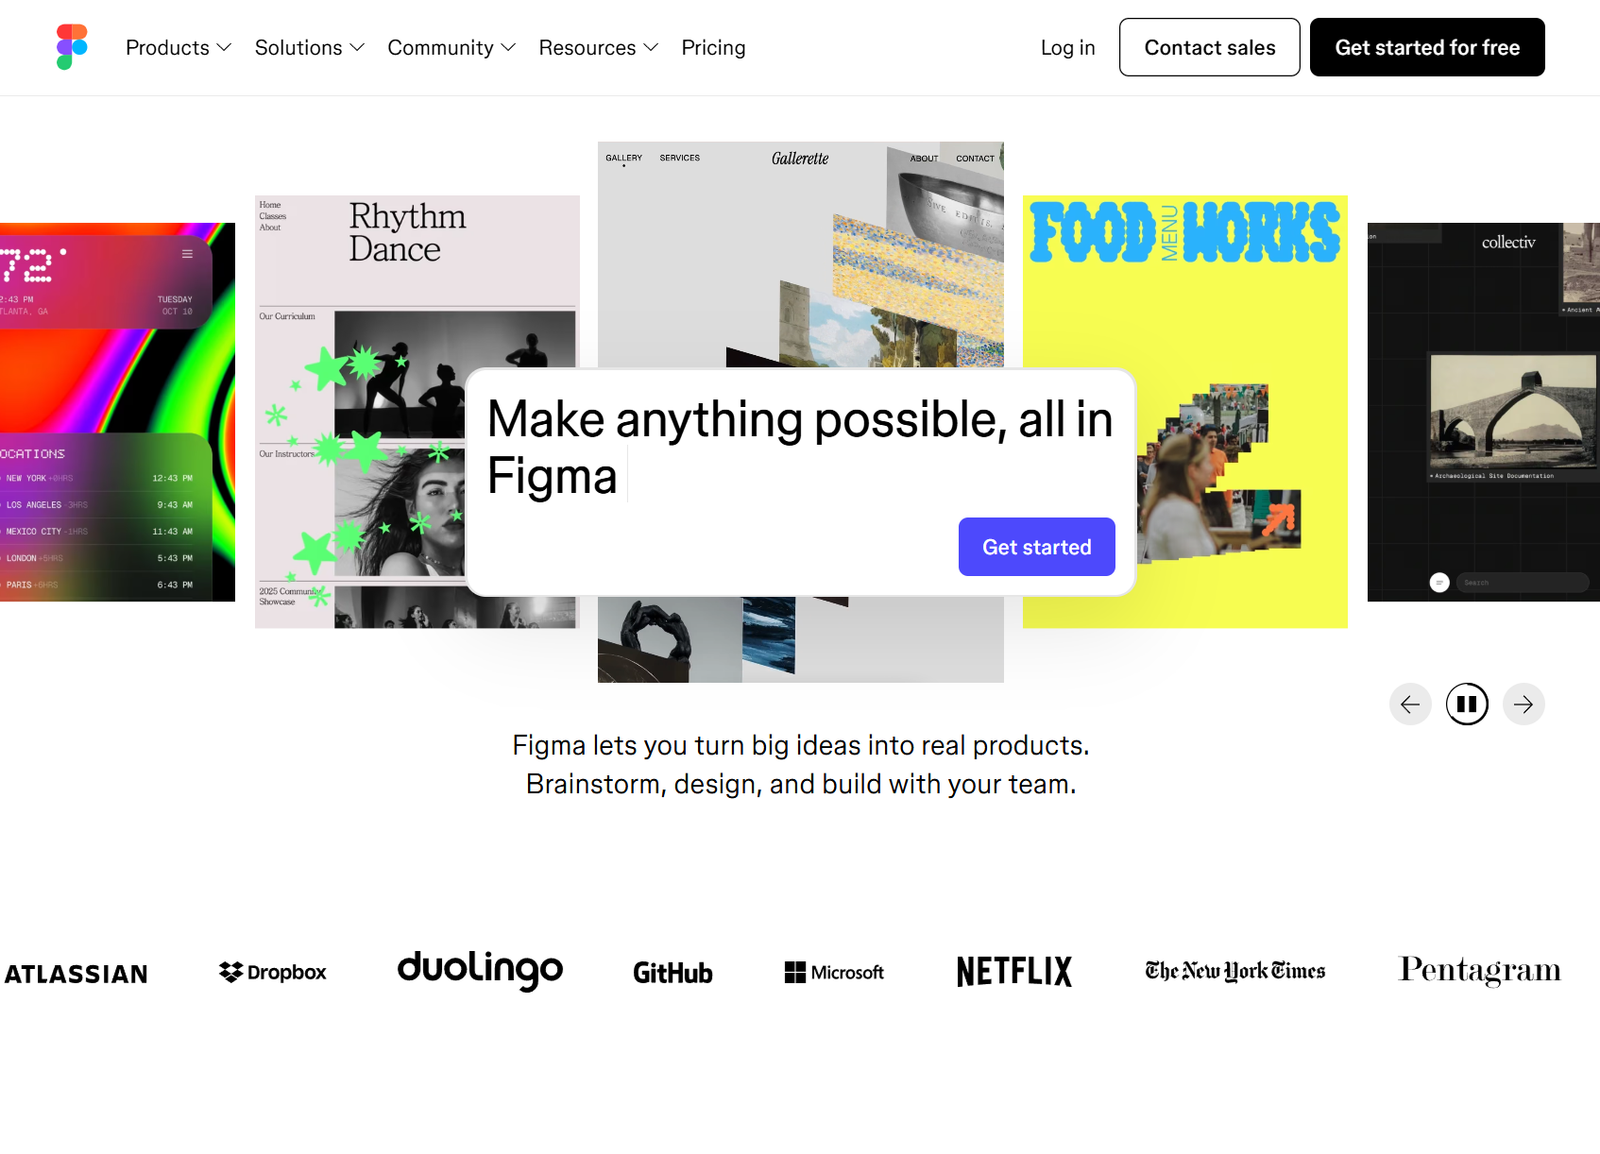Image resolution: width=1600 pixels, height=1154 pixels.
Task: Open the Community dropdown
Action: point(452,48)
